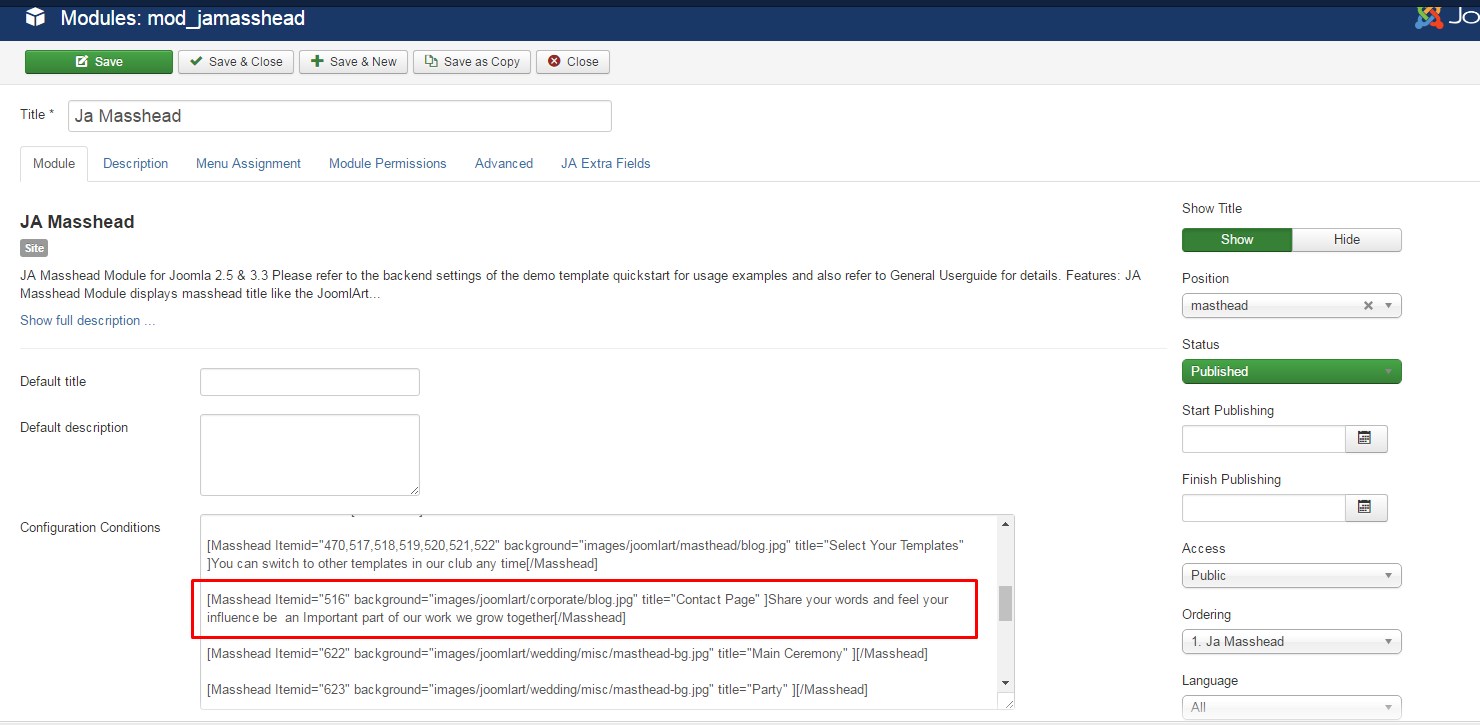Click the "JA Masshead" heading
Image resolution: width=1480 pixels, height=725 pixels.
[x=77, y=222]
